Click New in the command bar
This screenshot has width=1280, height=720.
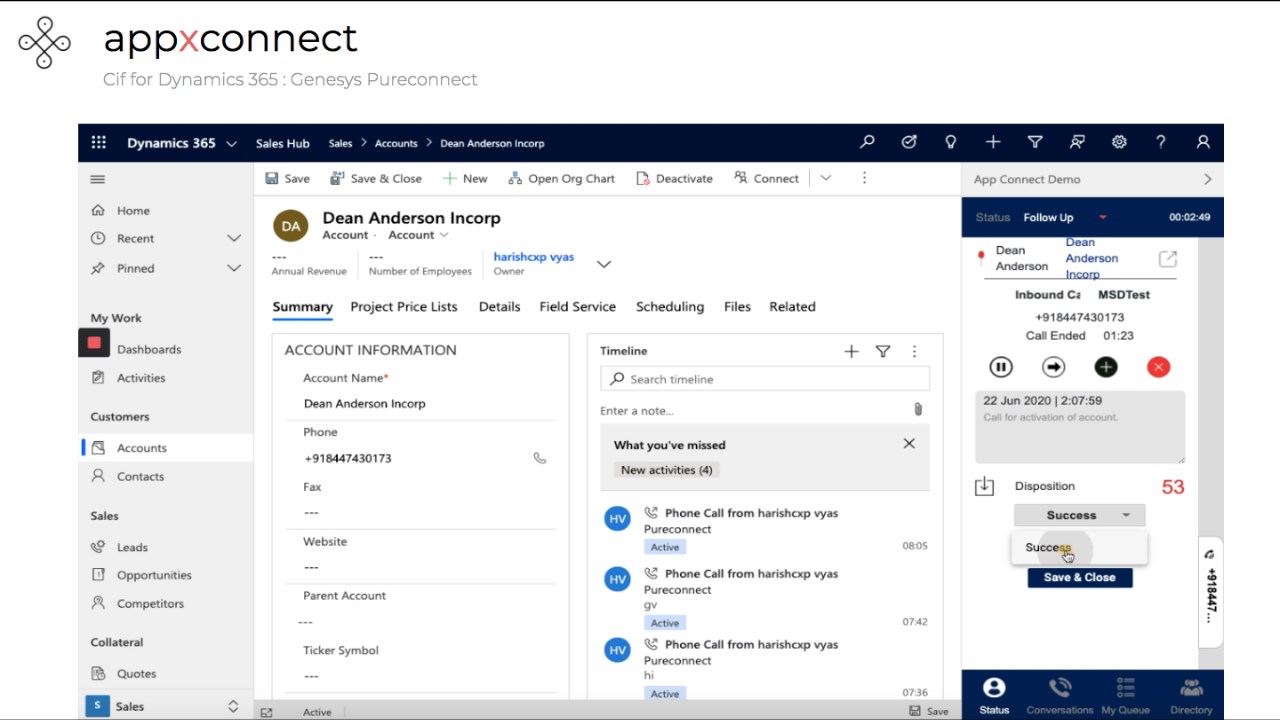tap(465, 179)
